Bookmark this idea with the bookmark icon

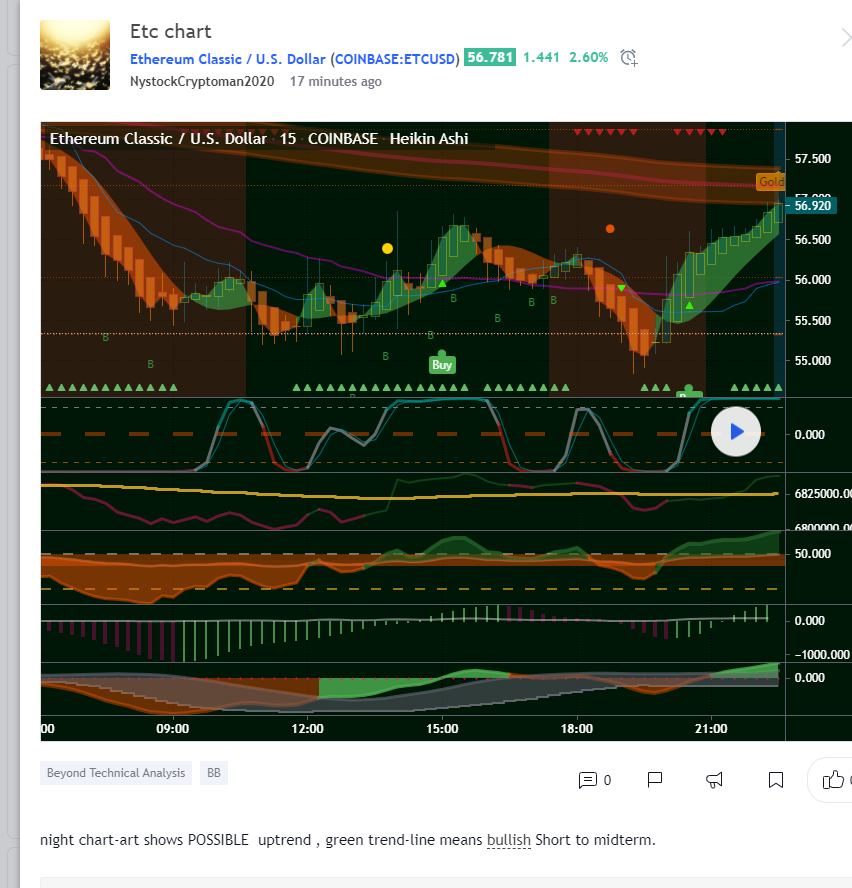(776, 780)
